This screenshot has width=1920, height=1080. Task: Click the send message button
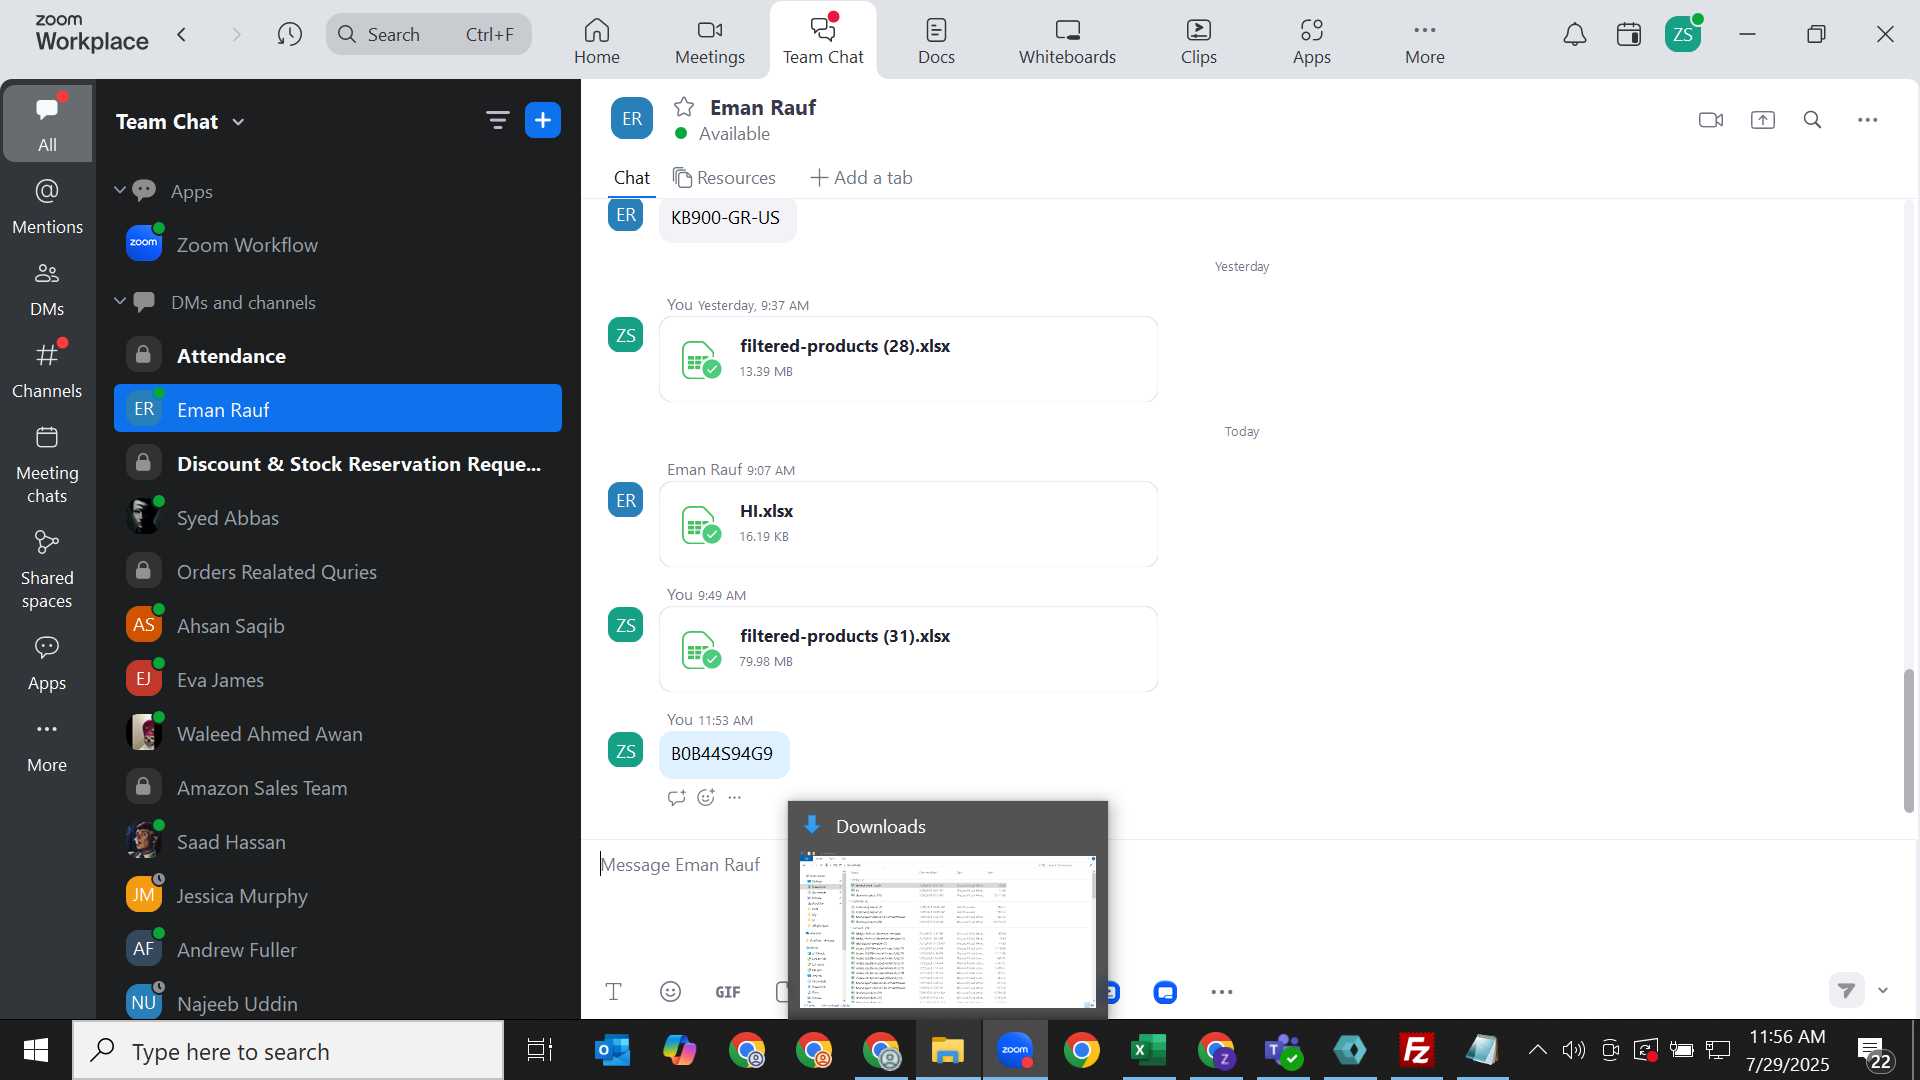pyautogui.click(x=1847, y=991)
